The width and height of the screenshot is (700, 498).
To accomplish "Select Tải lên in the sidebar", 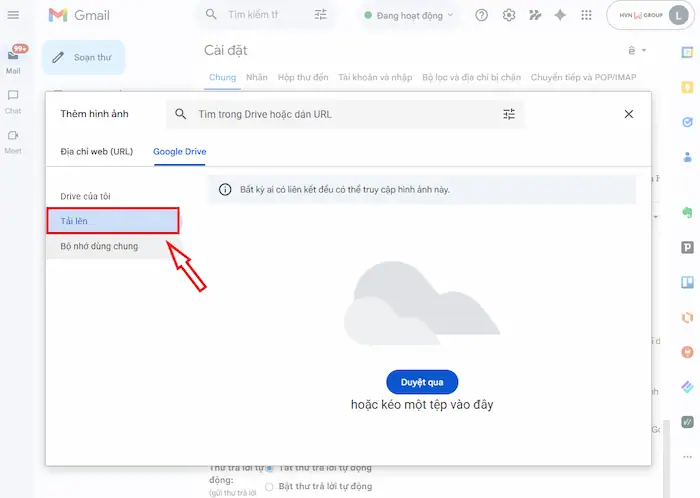I will (112, 220).
